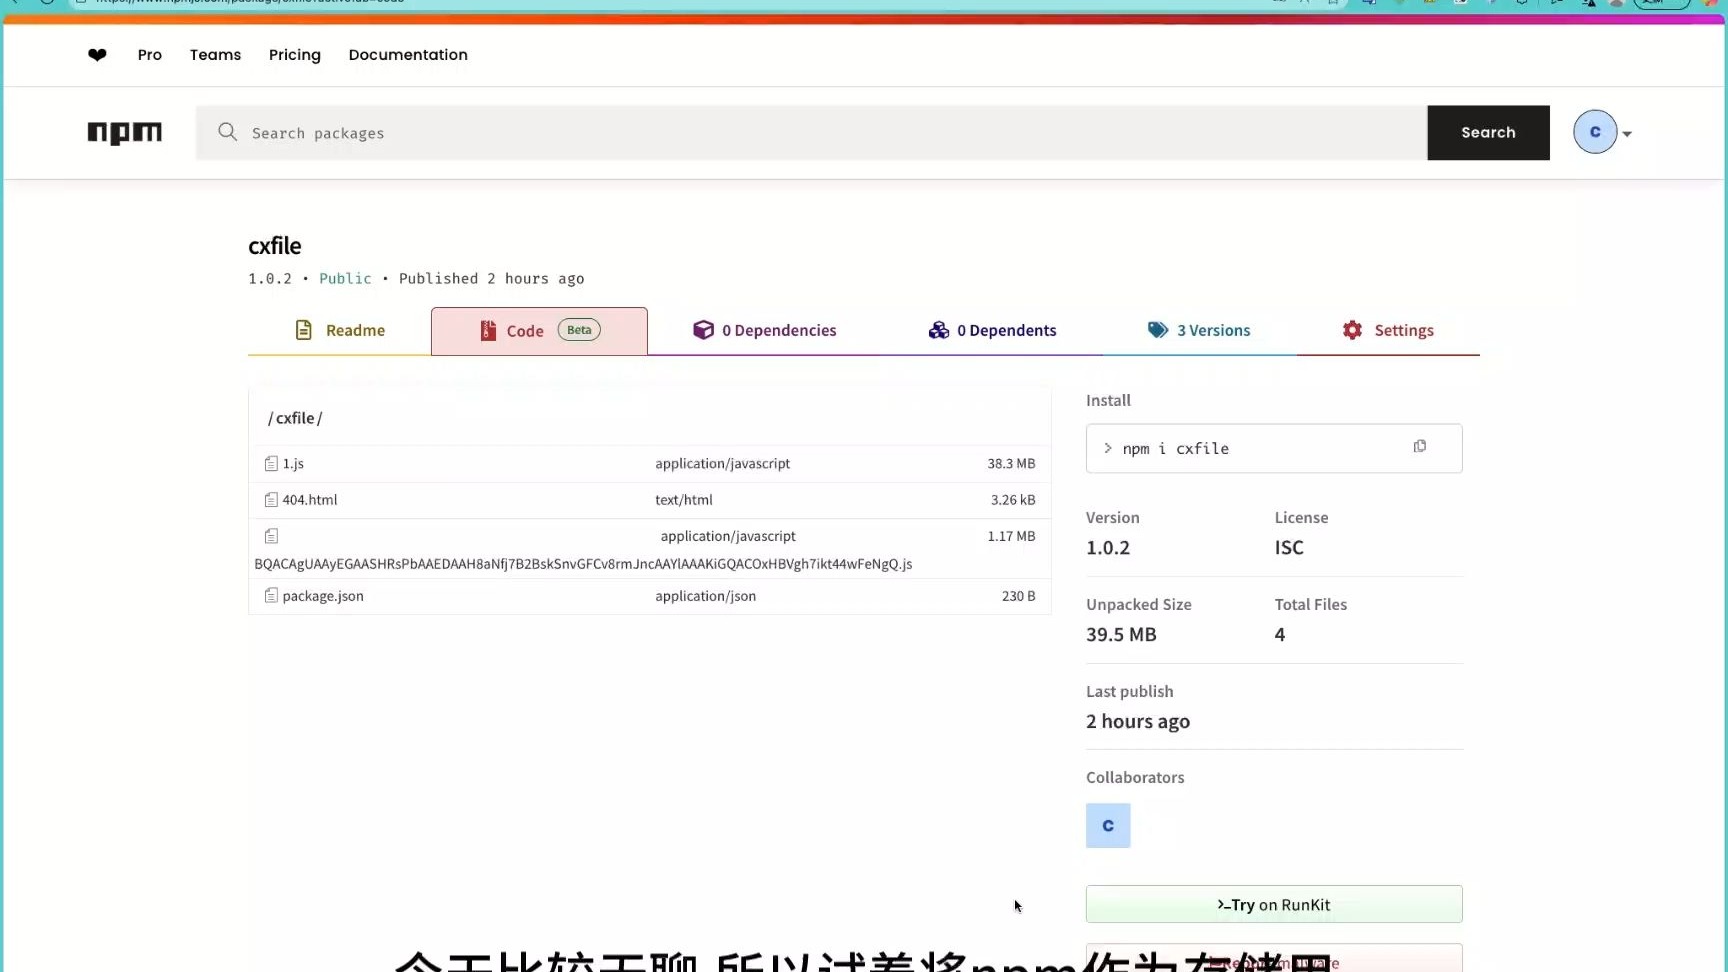Click the file icon of the BQACAgUAAy file
The width and height of the screenshot is (1728, 972).
[x=271, y=536]
